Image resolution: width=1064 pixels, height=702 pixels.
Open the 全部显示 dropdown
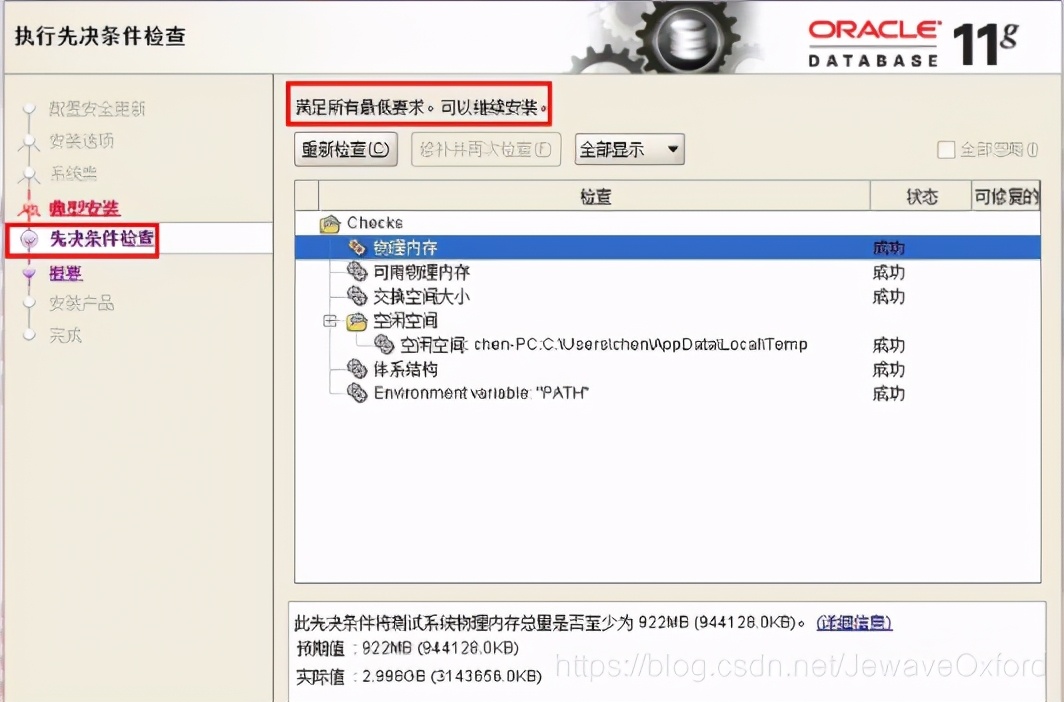point(629,149)
